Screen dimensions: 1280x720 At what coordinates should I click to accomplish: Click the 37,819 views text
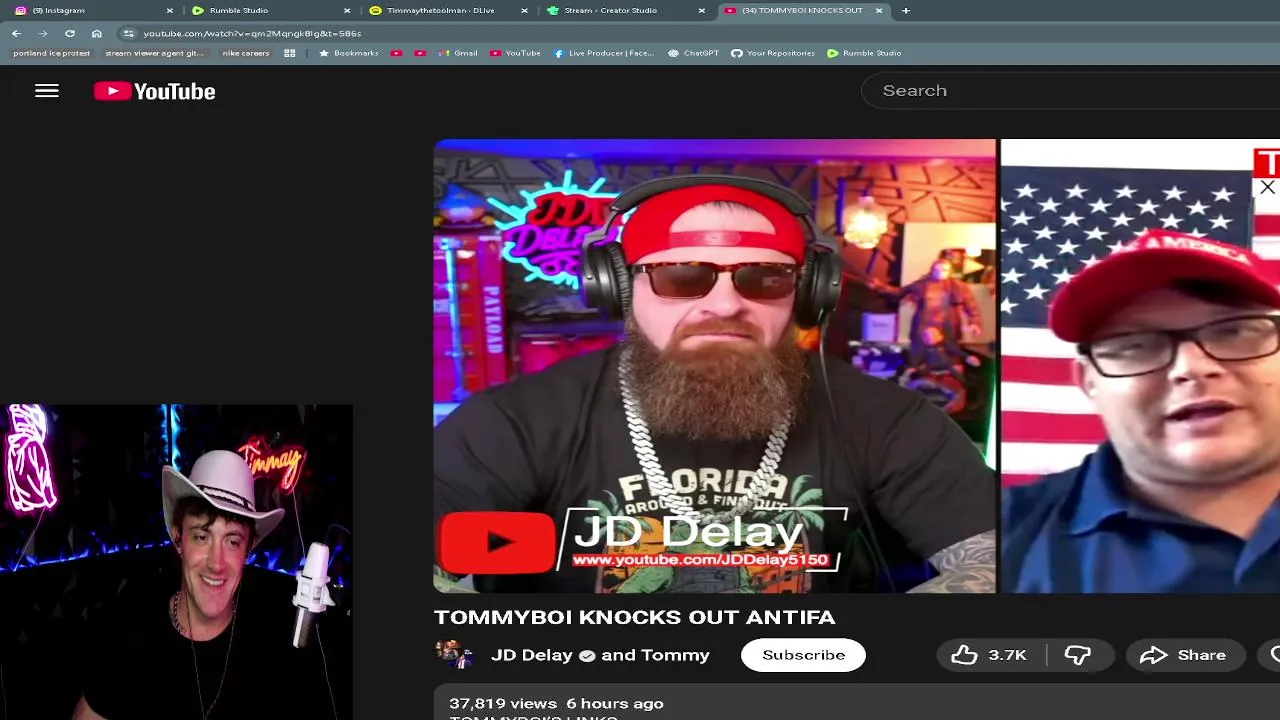tap(503, 704)
